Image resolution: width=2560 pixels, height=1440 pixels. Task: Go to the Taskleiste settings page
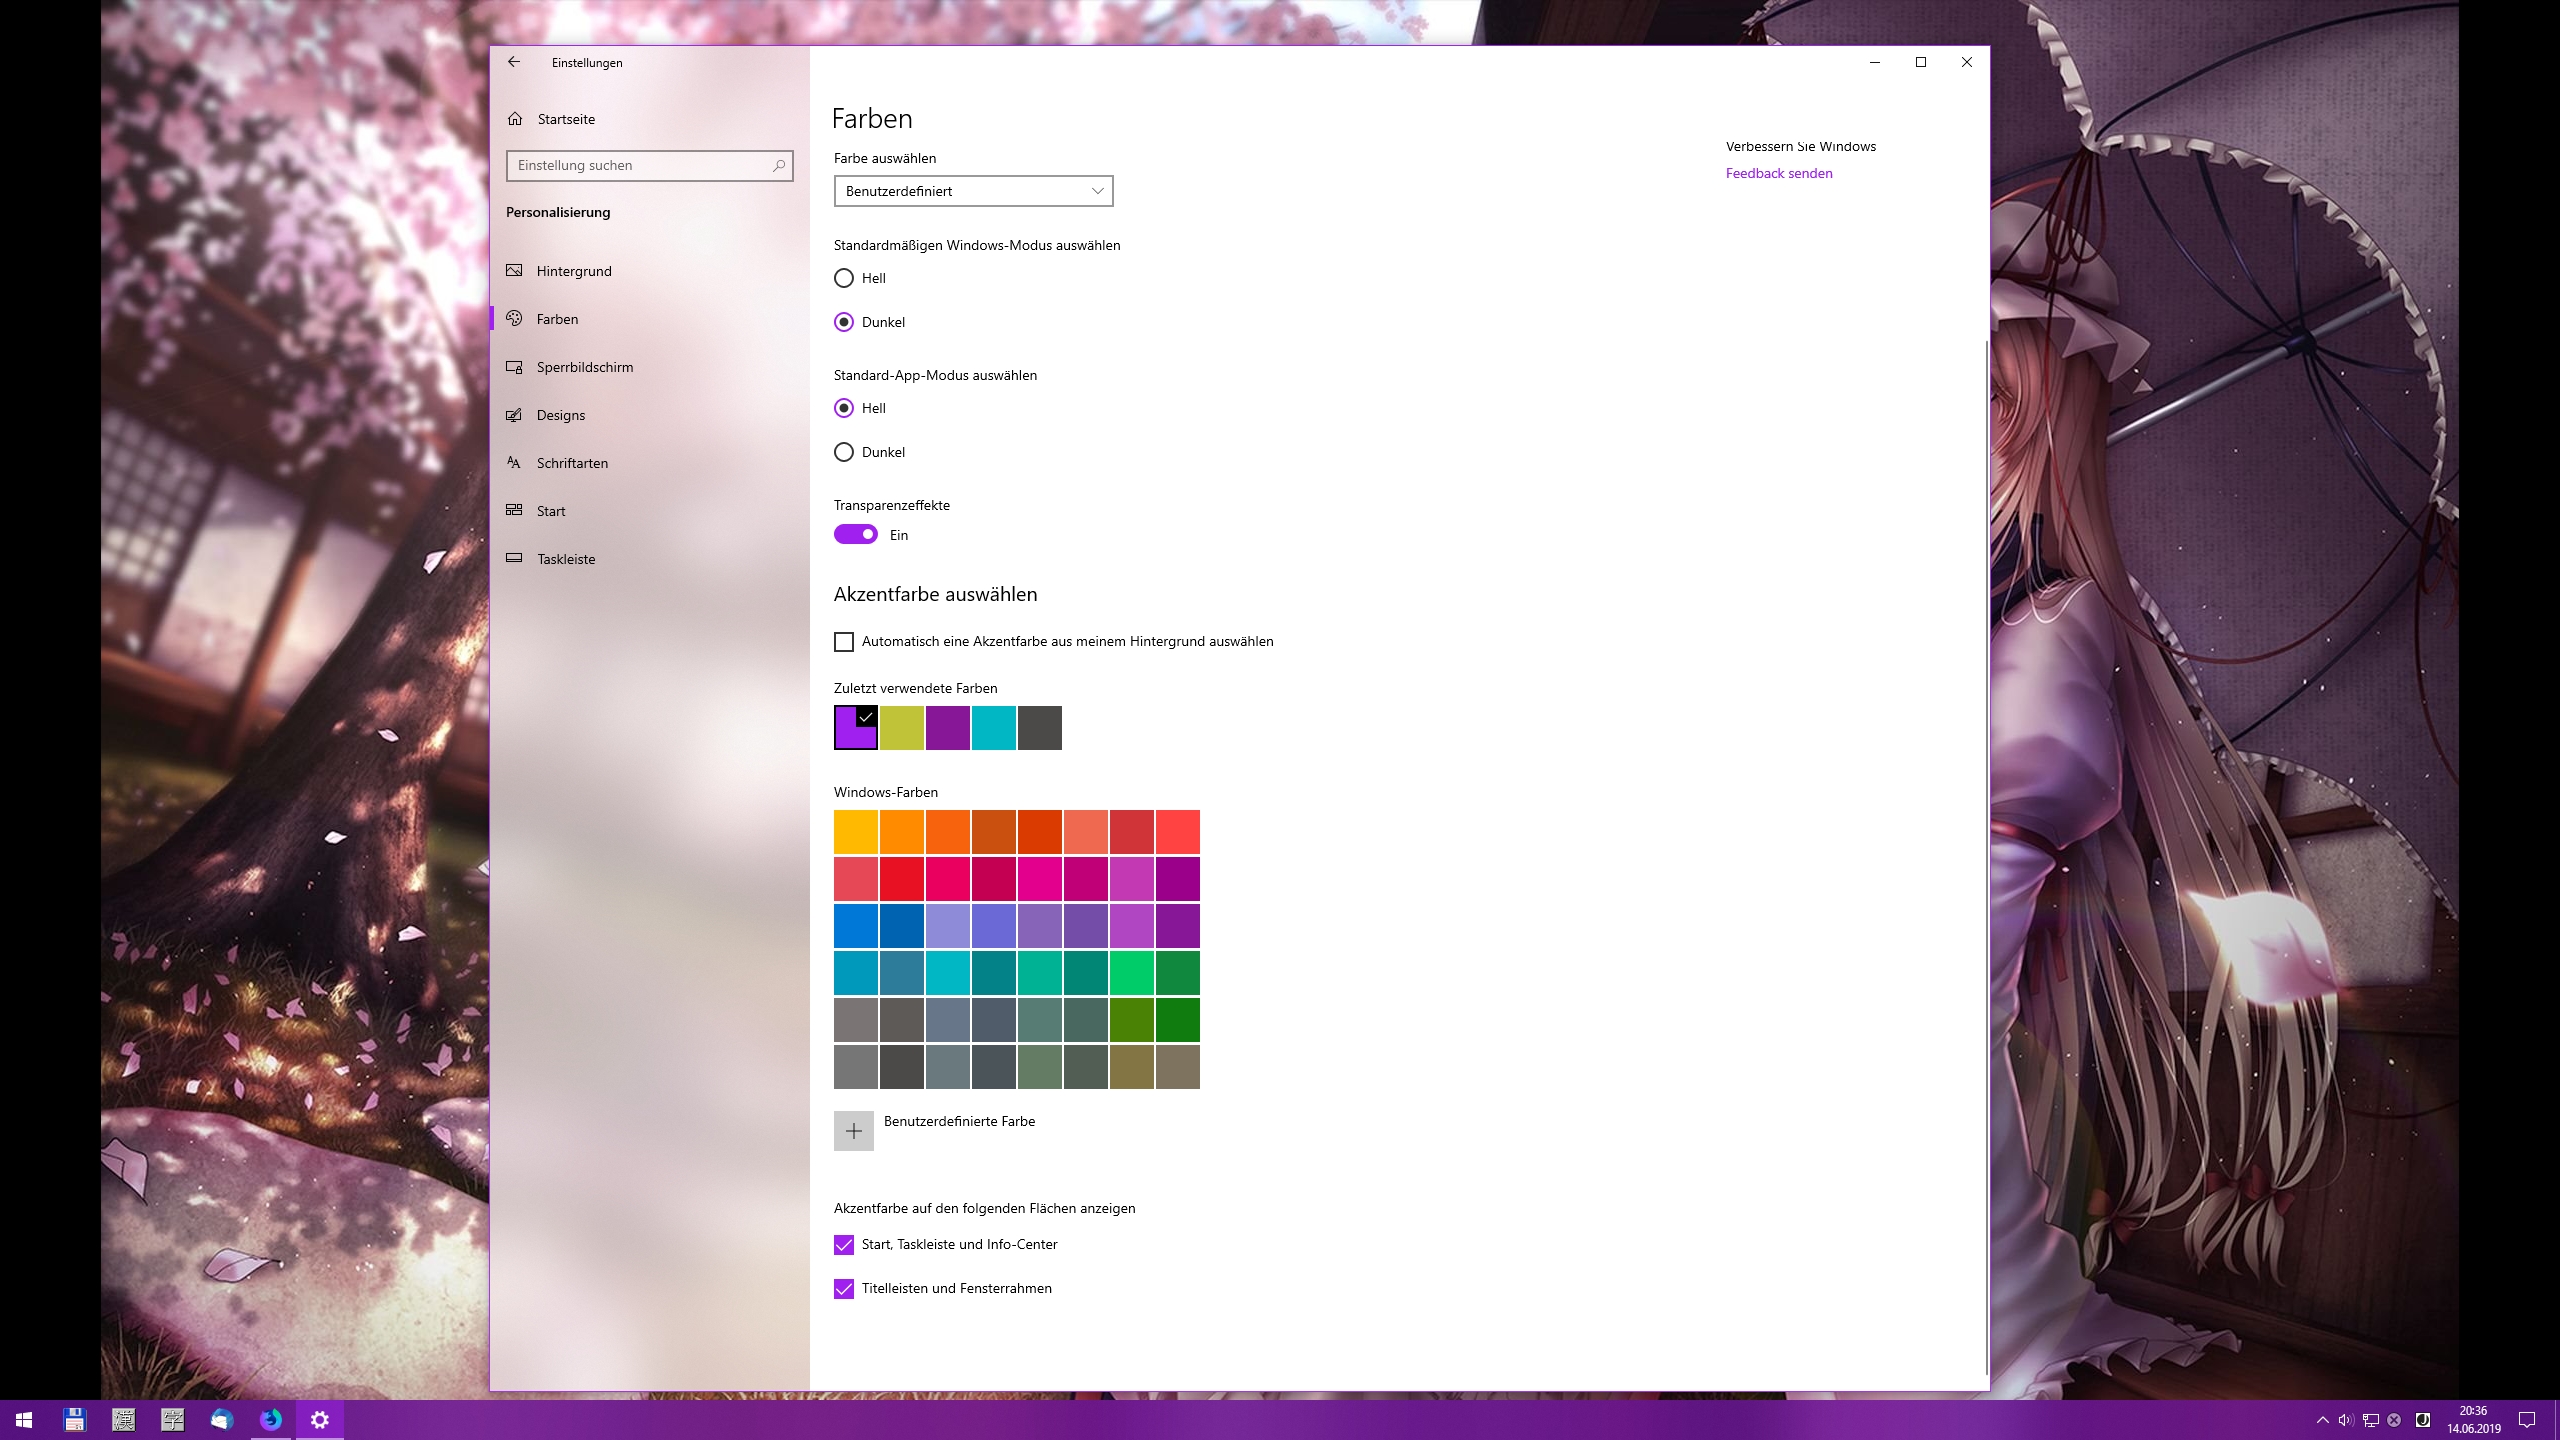[x=565, y=559]
